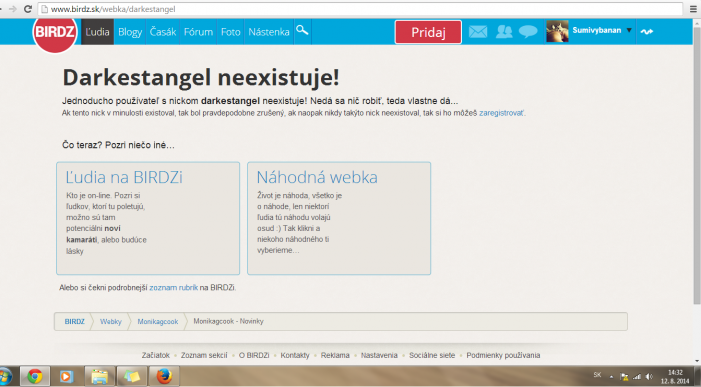The image size is (701, 387).
Task: Open the Kontakty footer link
Action: (x=295, y=355)
